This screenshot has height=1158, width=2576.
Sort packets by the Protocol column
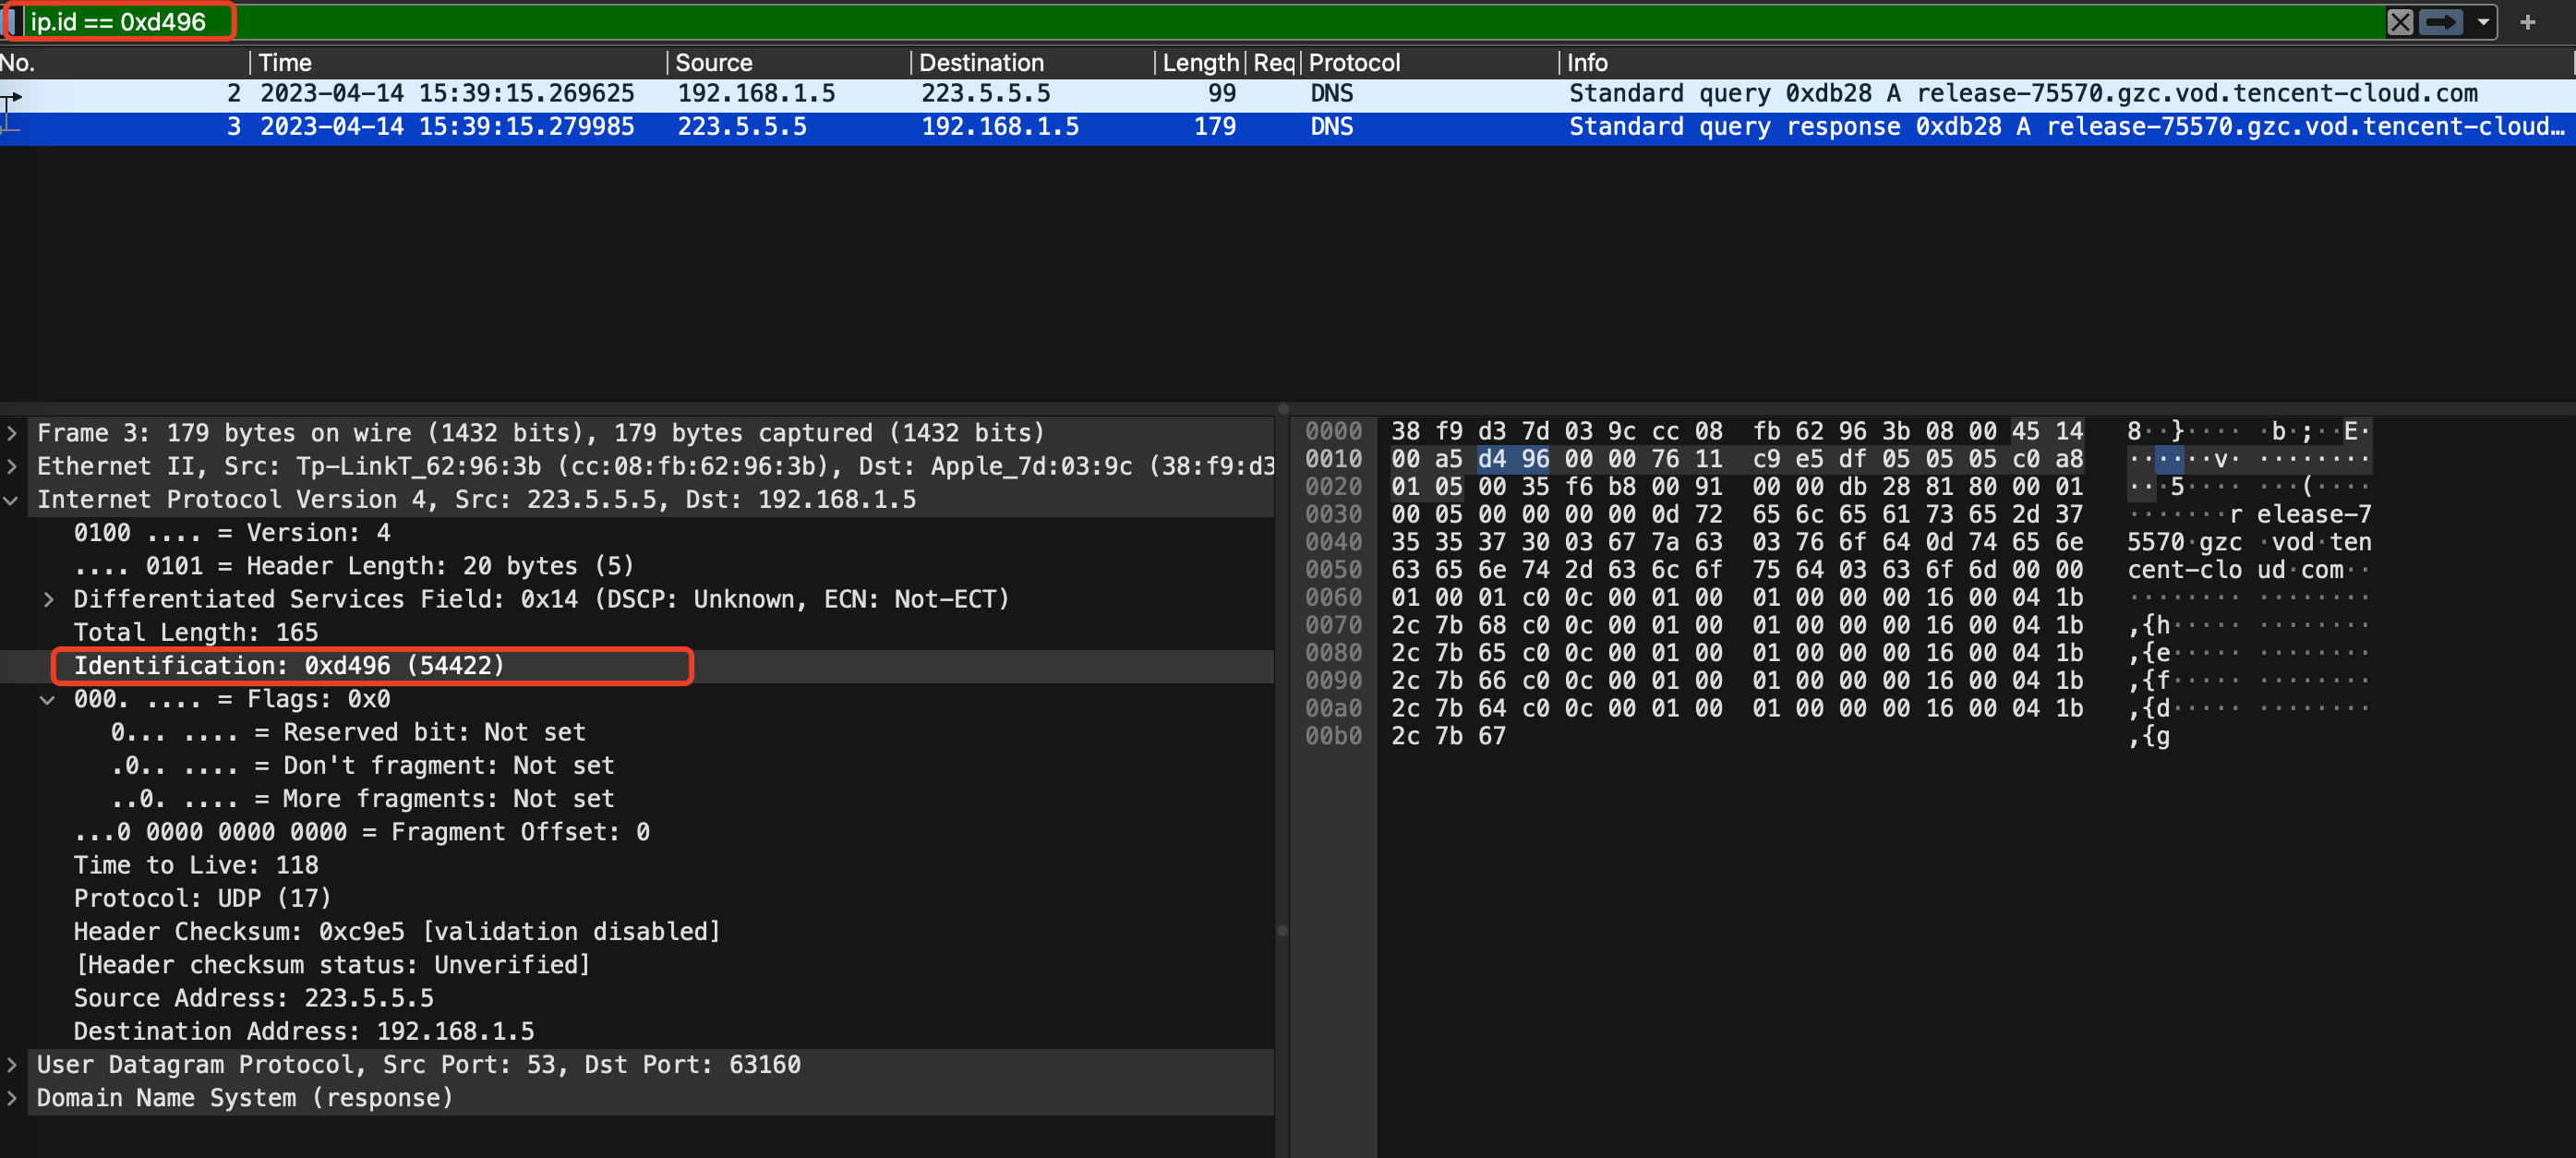tap(1429, 63)
